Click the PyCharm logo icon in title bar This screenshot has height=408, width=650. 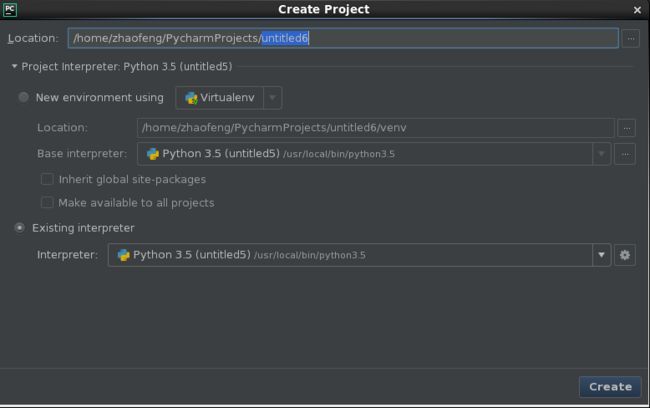[10, 9]
